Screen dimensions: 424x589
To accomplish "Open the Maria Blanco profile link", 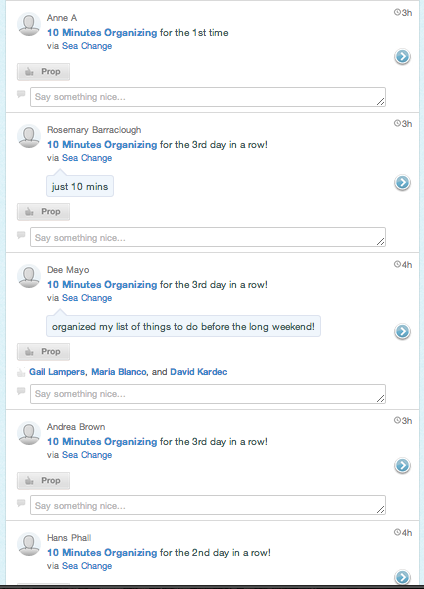I will pos(119,372).
